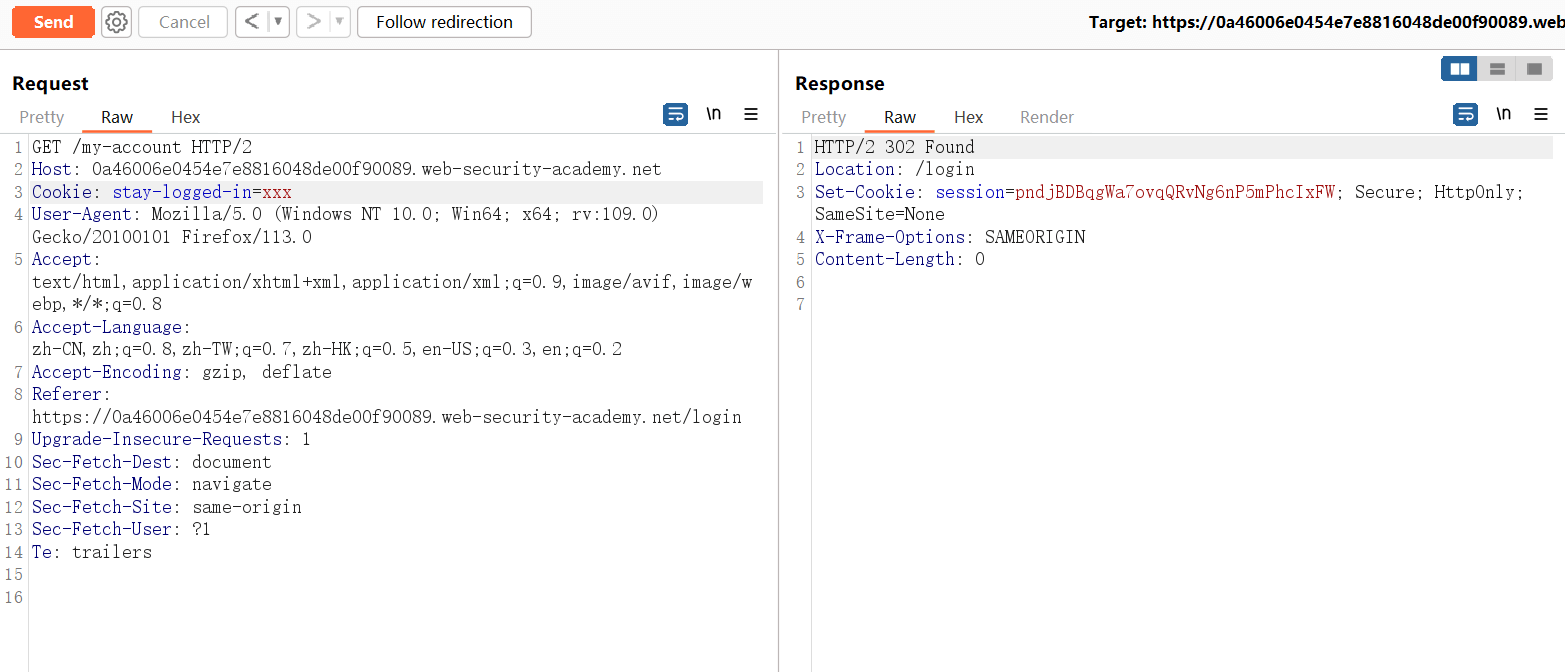Toggle non-printable characters in Request panel
The height and width of the screenshot is (672, 1565).
pos(714,115)
